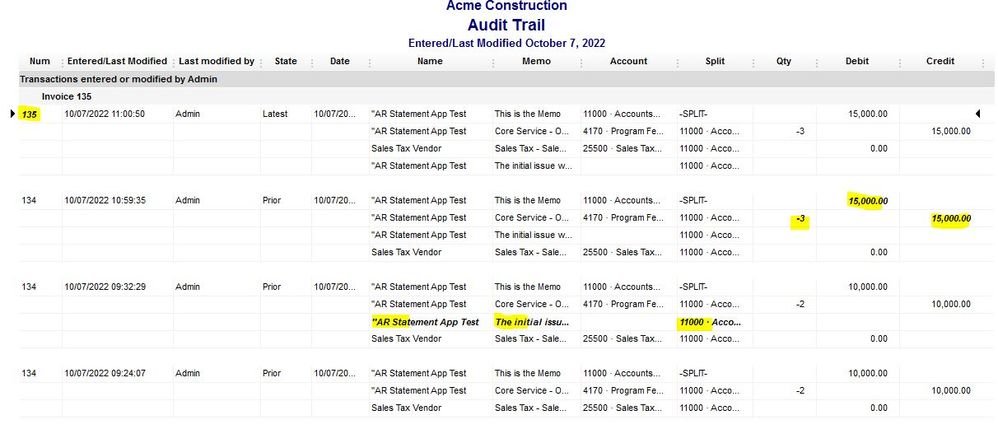Click the Credit column header

tap(940, 61)
